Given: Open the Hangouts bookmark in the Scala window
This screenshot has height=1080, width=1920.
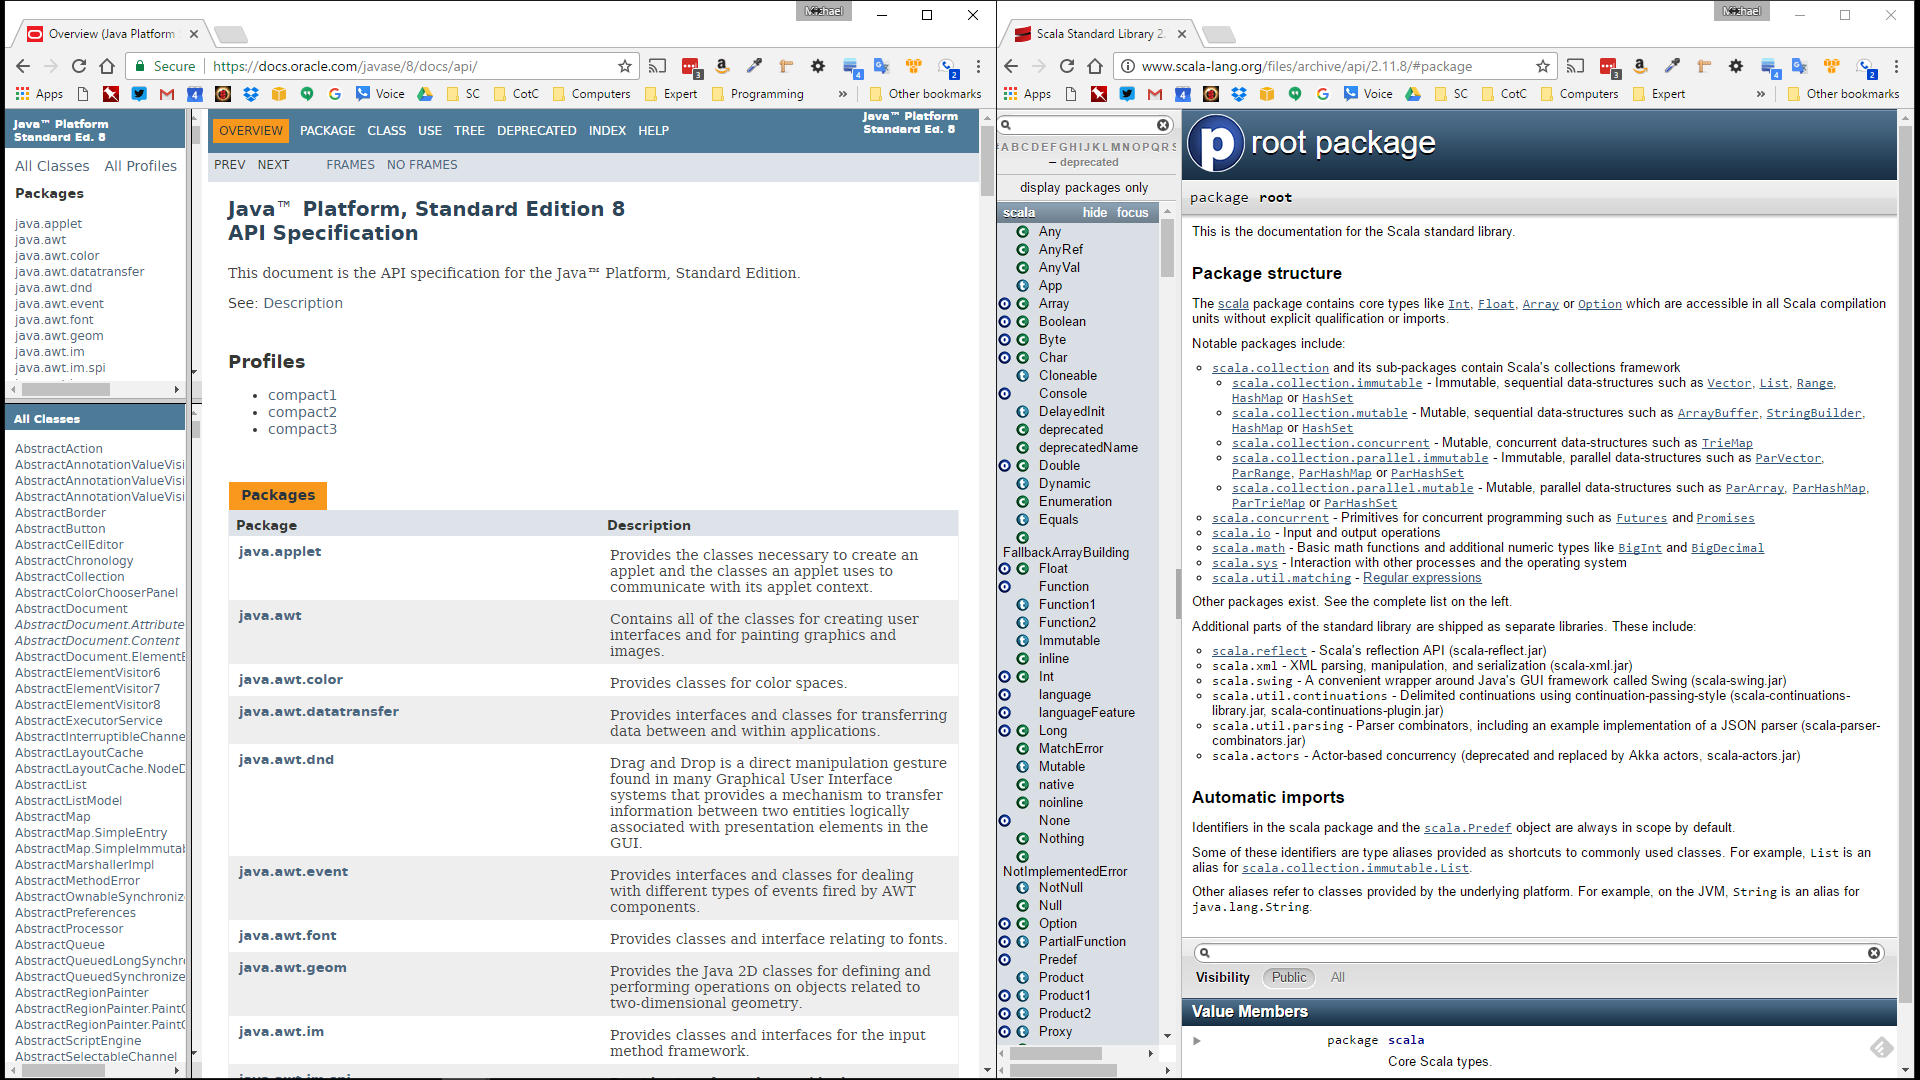Looking at the screenshot, I should click(1295, 94).
